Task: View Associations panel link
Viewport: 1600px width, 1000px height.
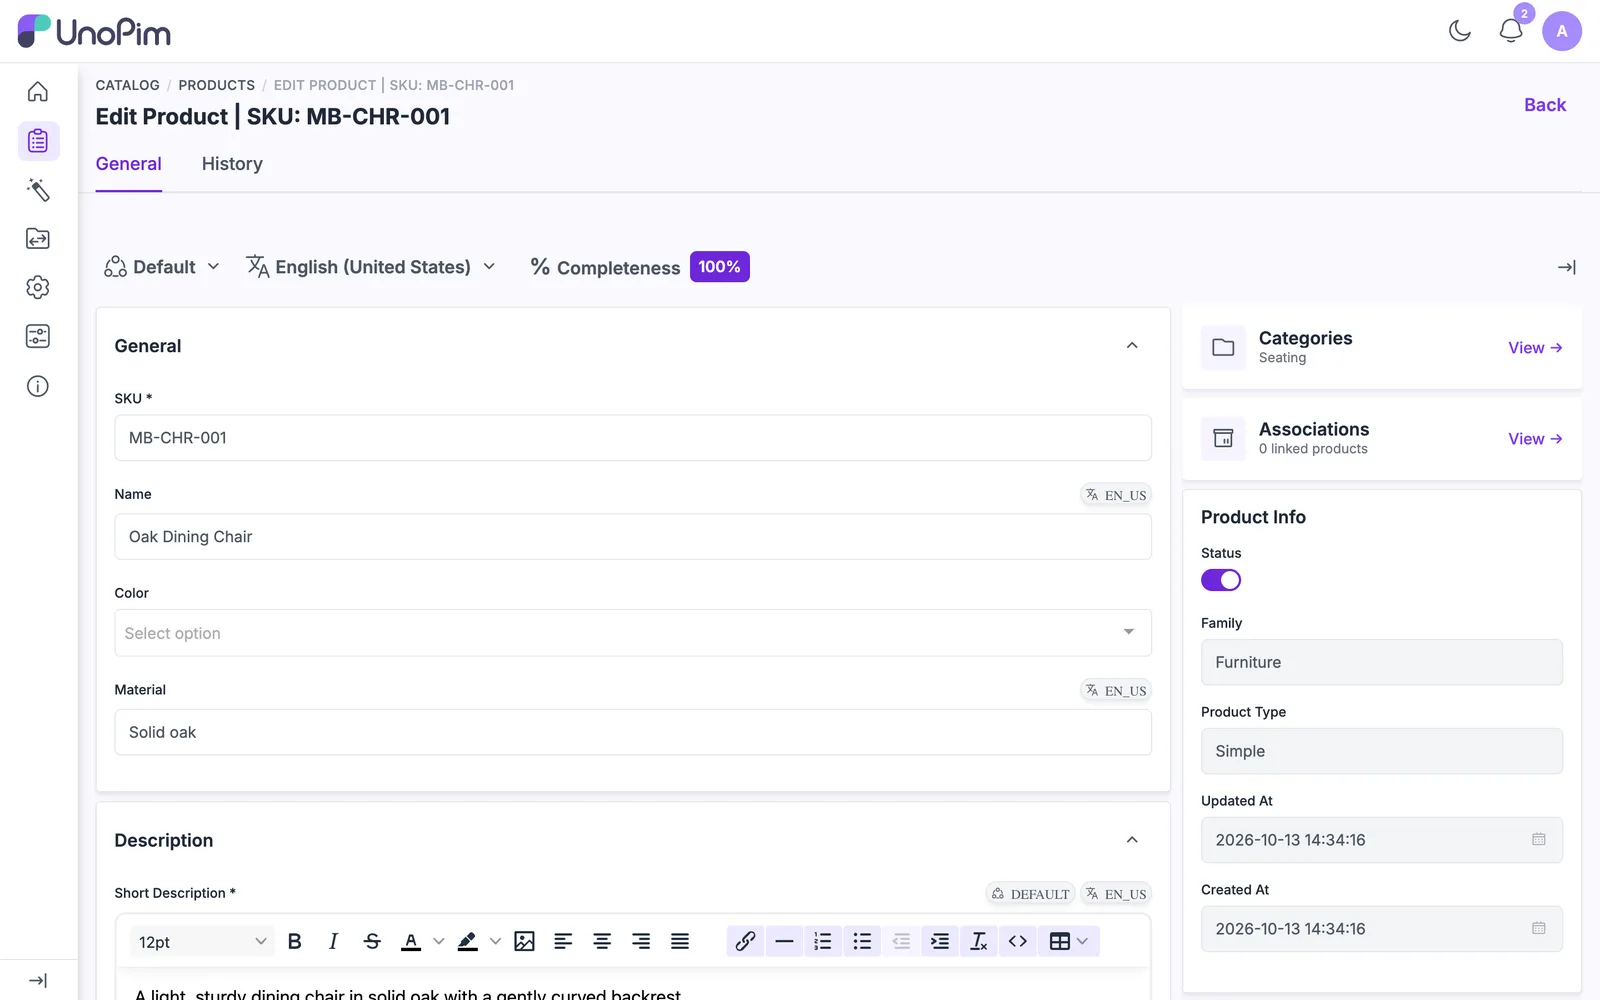Action: coord(1535,439)
